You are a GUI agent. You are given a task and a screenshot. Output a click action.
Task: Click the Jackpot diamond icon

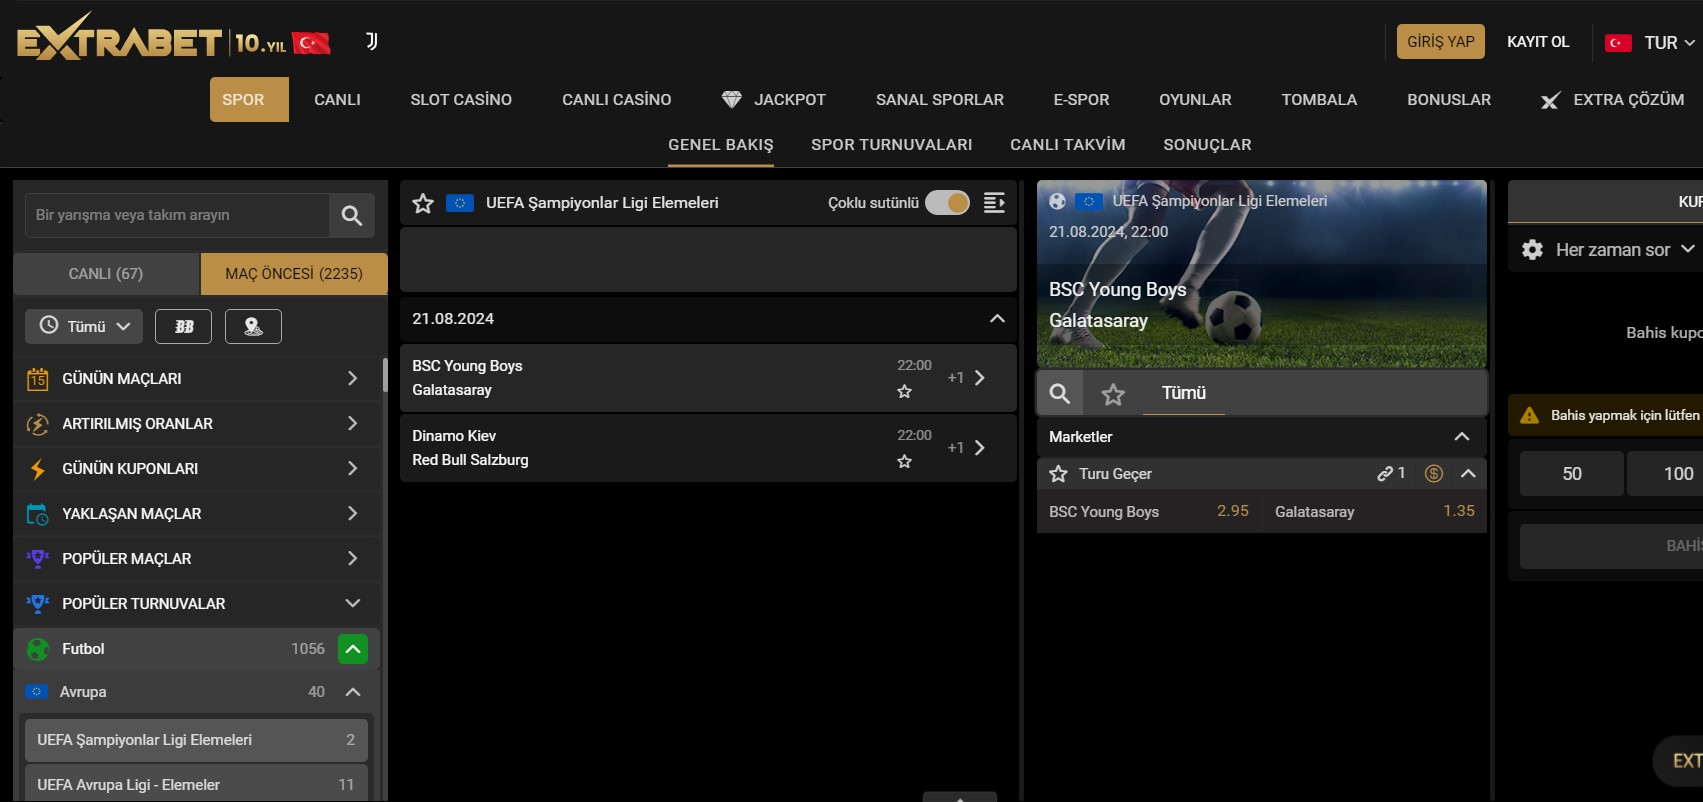[x=732, y=100]
